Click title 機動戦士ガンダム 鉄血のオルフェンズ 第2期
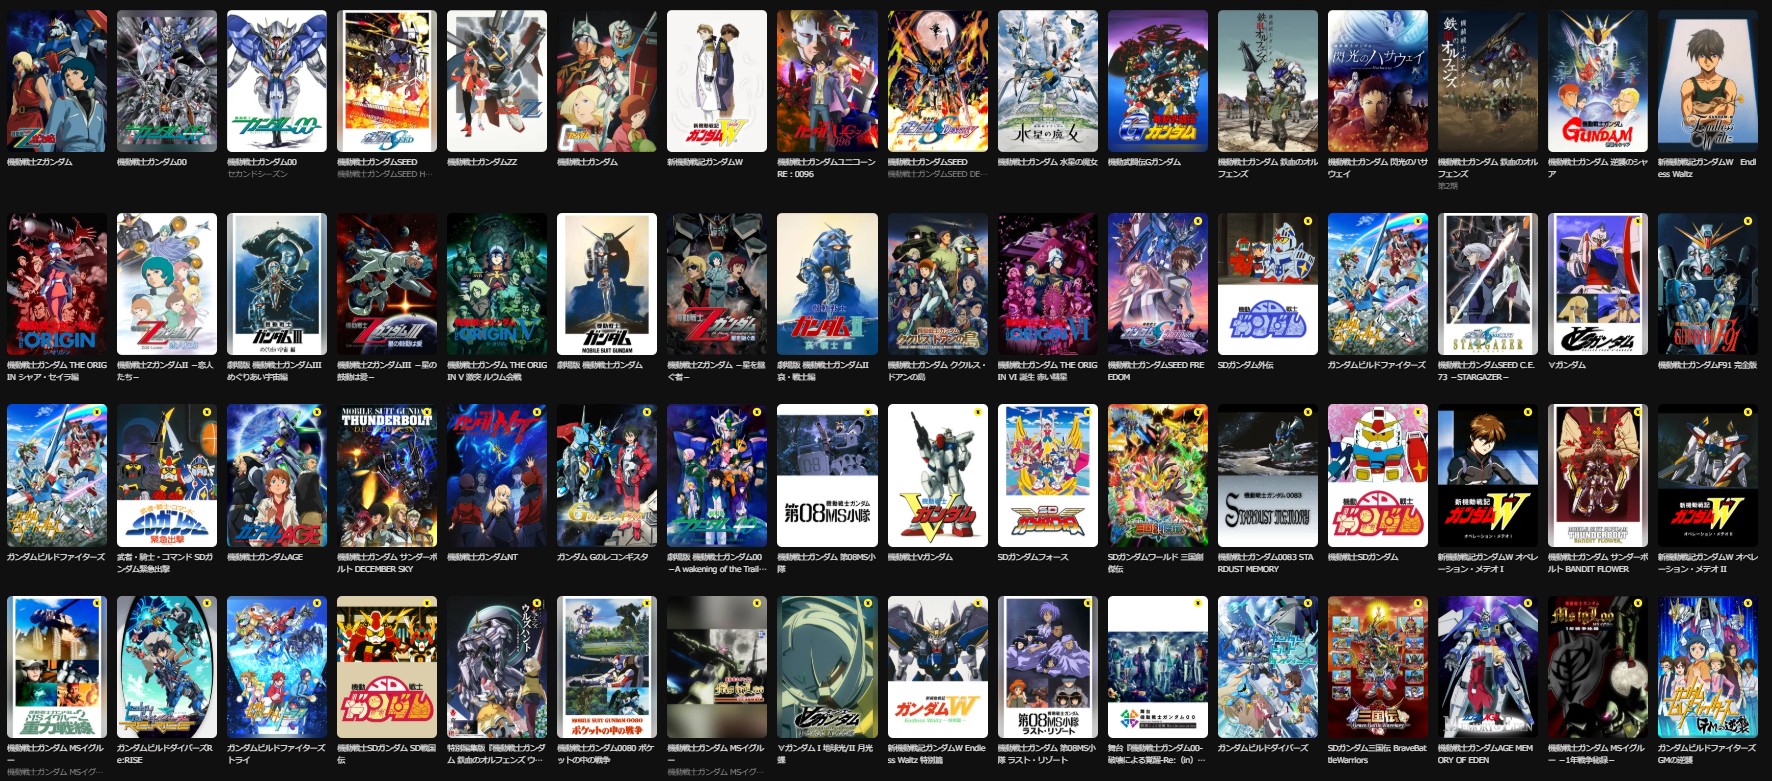This screenshot has width=1772, height=781. [x=1487, y=173]
